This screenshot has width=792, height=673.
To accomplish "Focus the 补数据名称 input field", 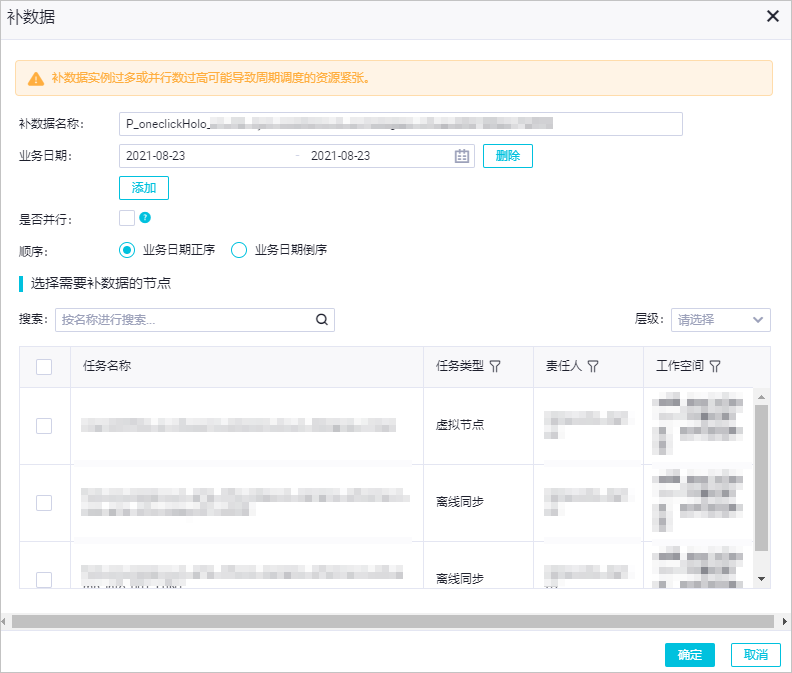I will [401, 124].
